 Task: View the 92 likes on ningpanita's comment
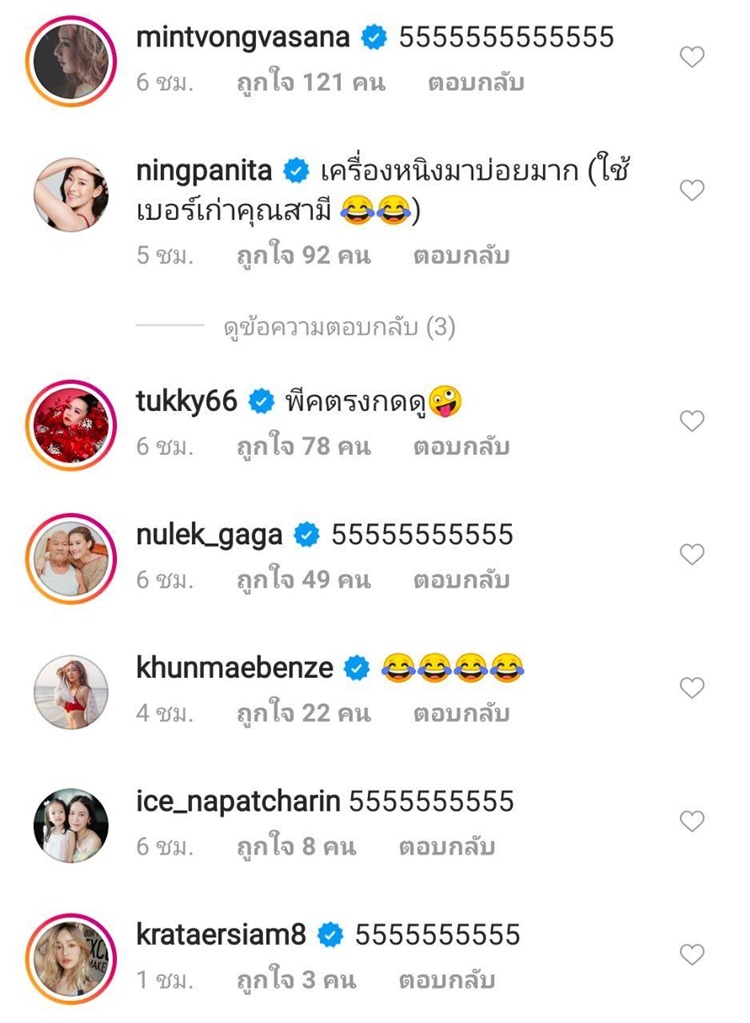click(303, 255)
